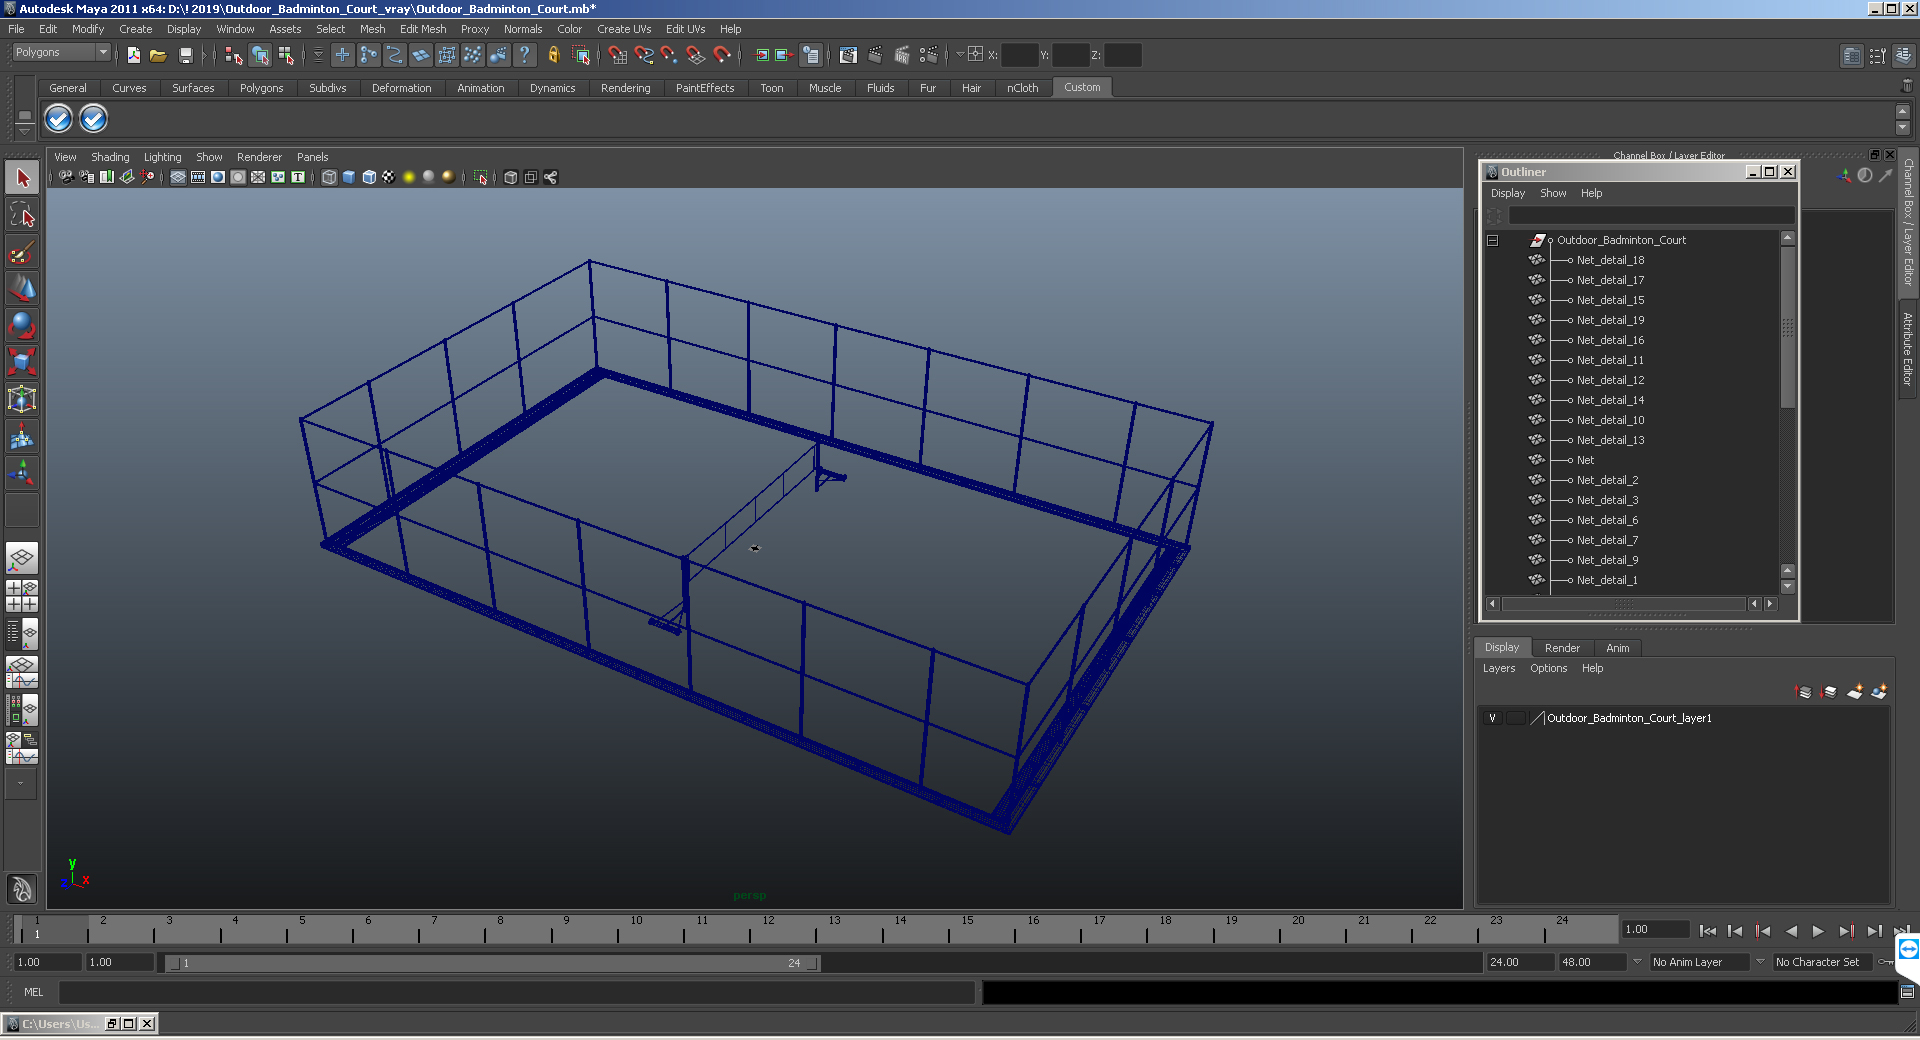
Task: Select the arrow Select tool
Action: point(22,178)
